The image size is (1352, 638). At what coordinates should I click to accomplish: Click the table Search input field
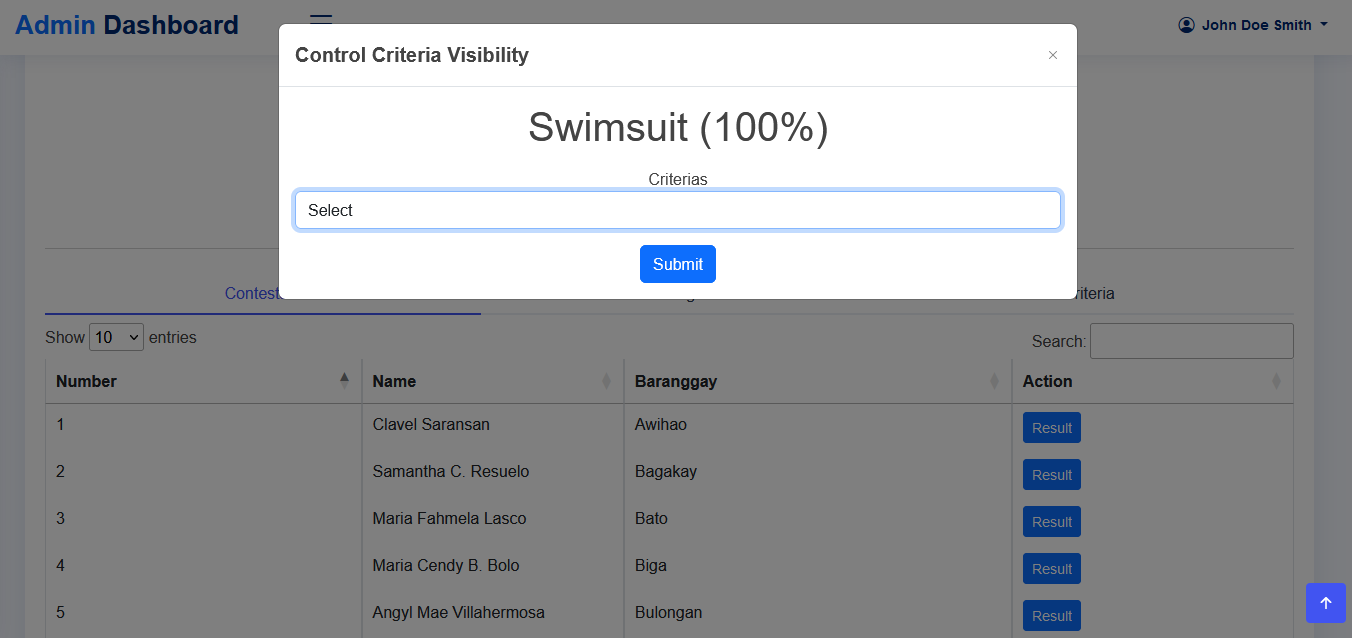[x=1191, y=341]
